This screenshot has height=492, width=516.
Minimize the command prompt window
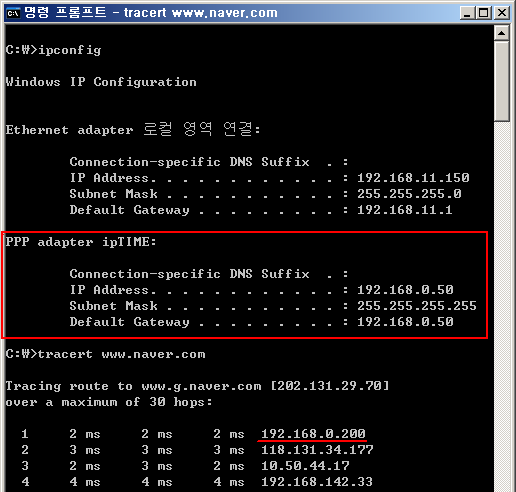(x=468, y=13)
